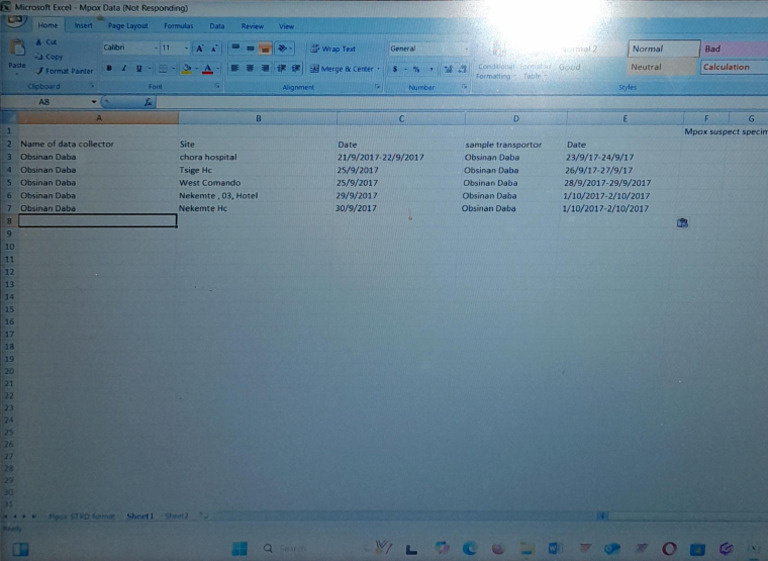
Task: Open the Insert Function fx button
Action: click(x=147, y=102)
